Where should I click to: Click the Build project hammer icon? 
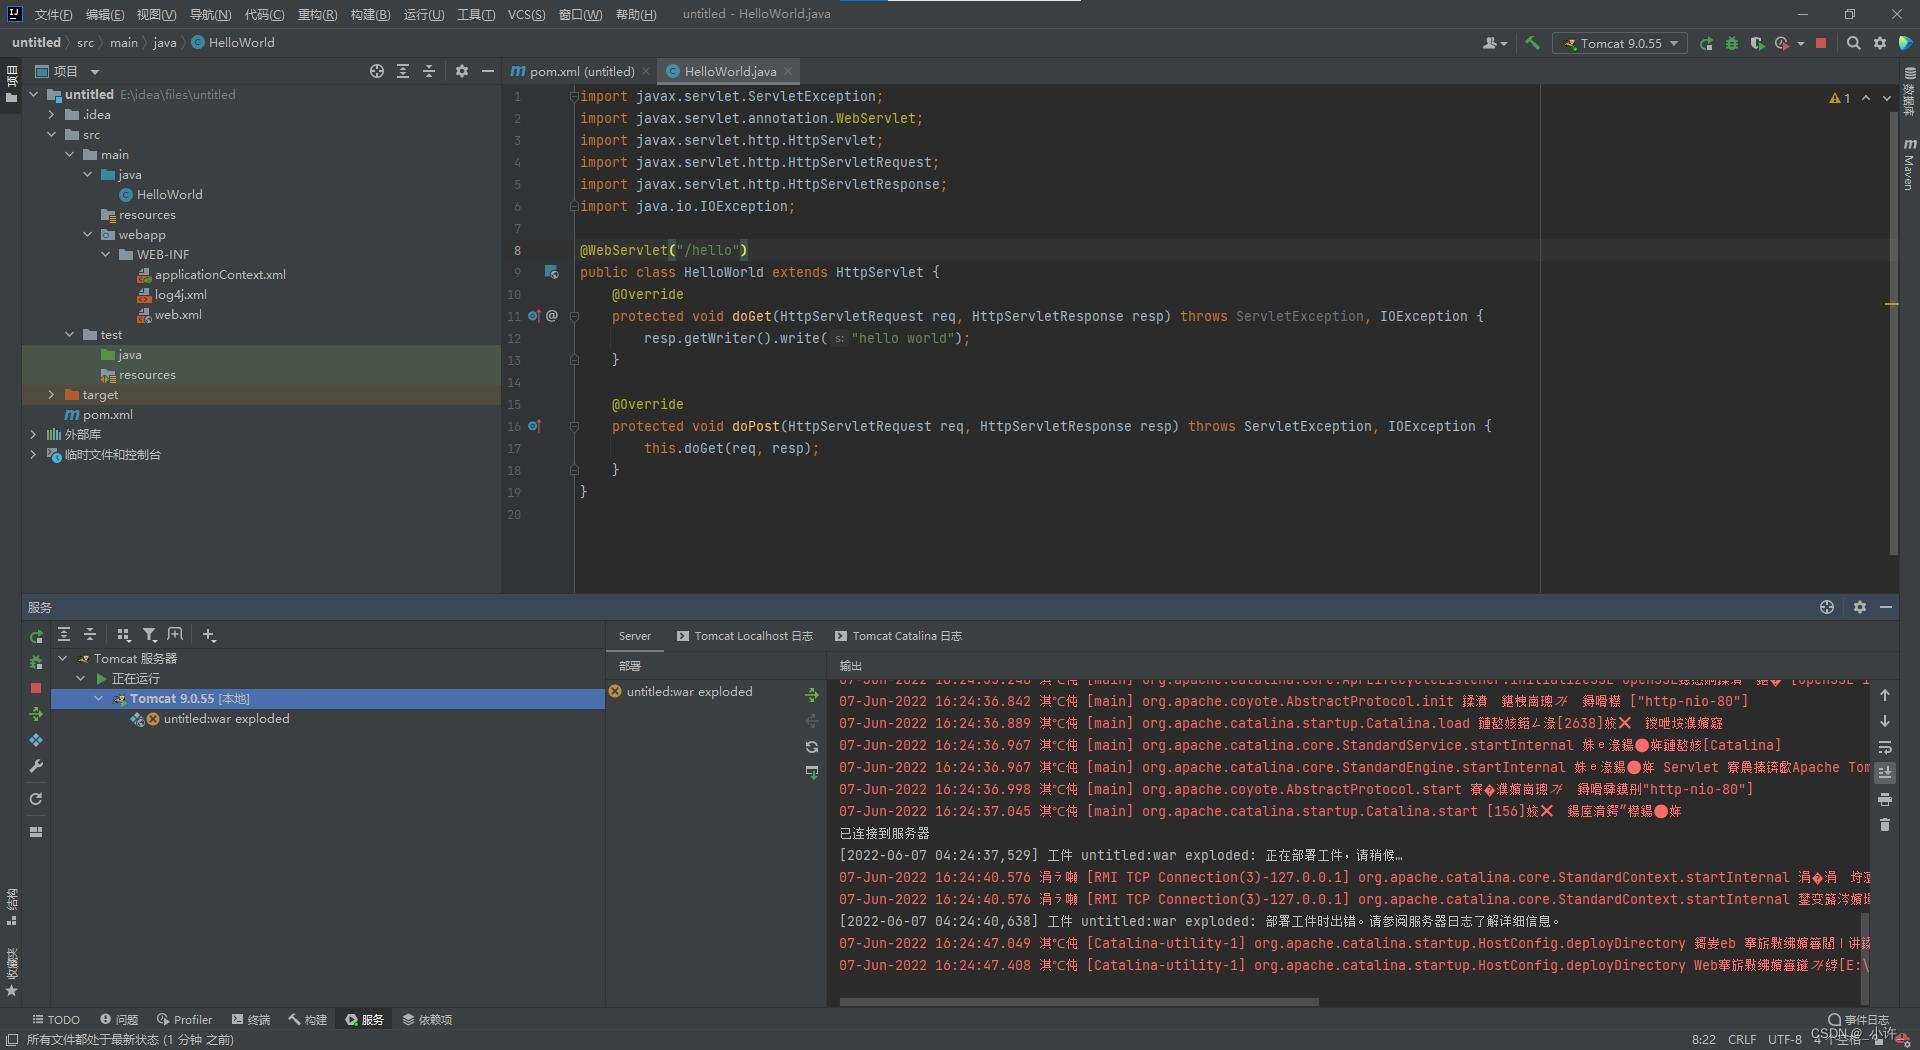click(1531, 43)
